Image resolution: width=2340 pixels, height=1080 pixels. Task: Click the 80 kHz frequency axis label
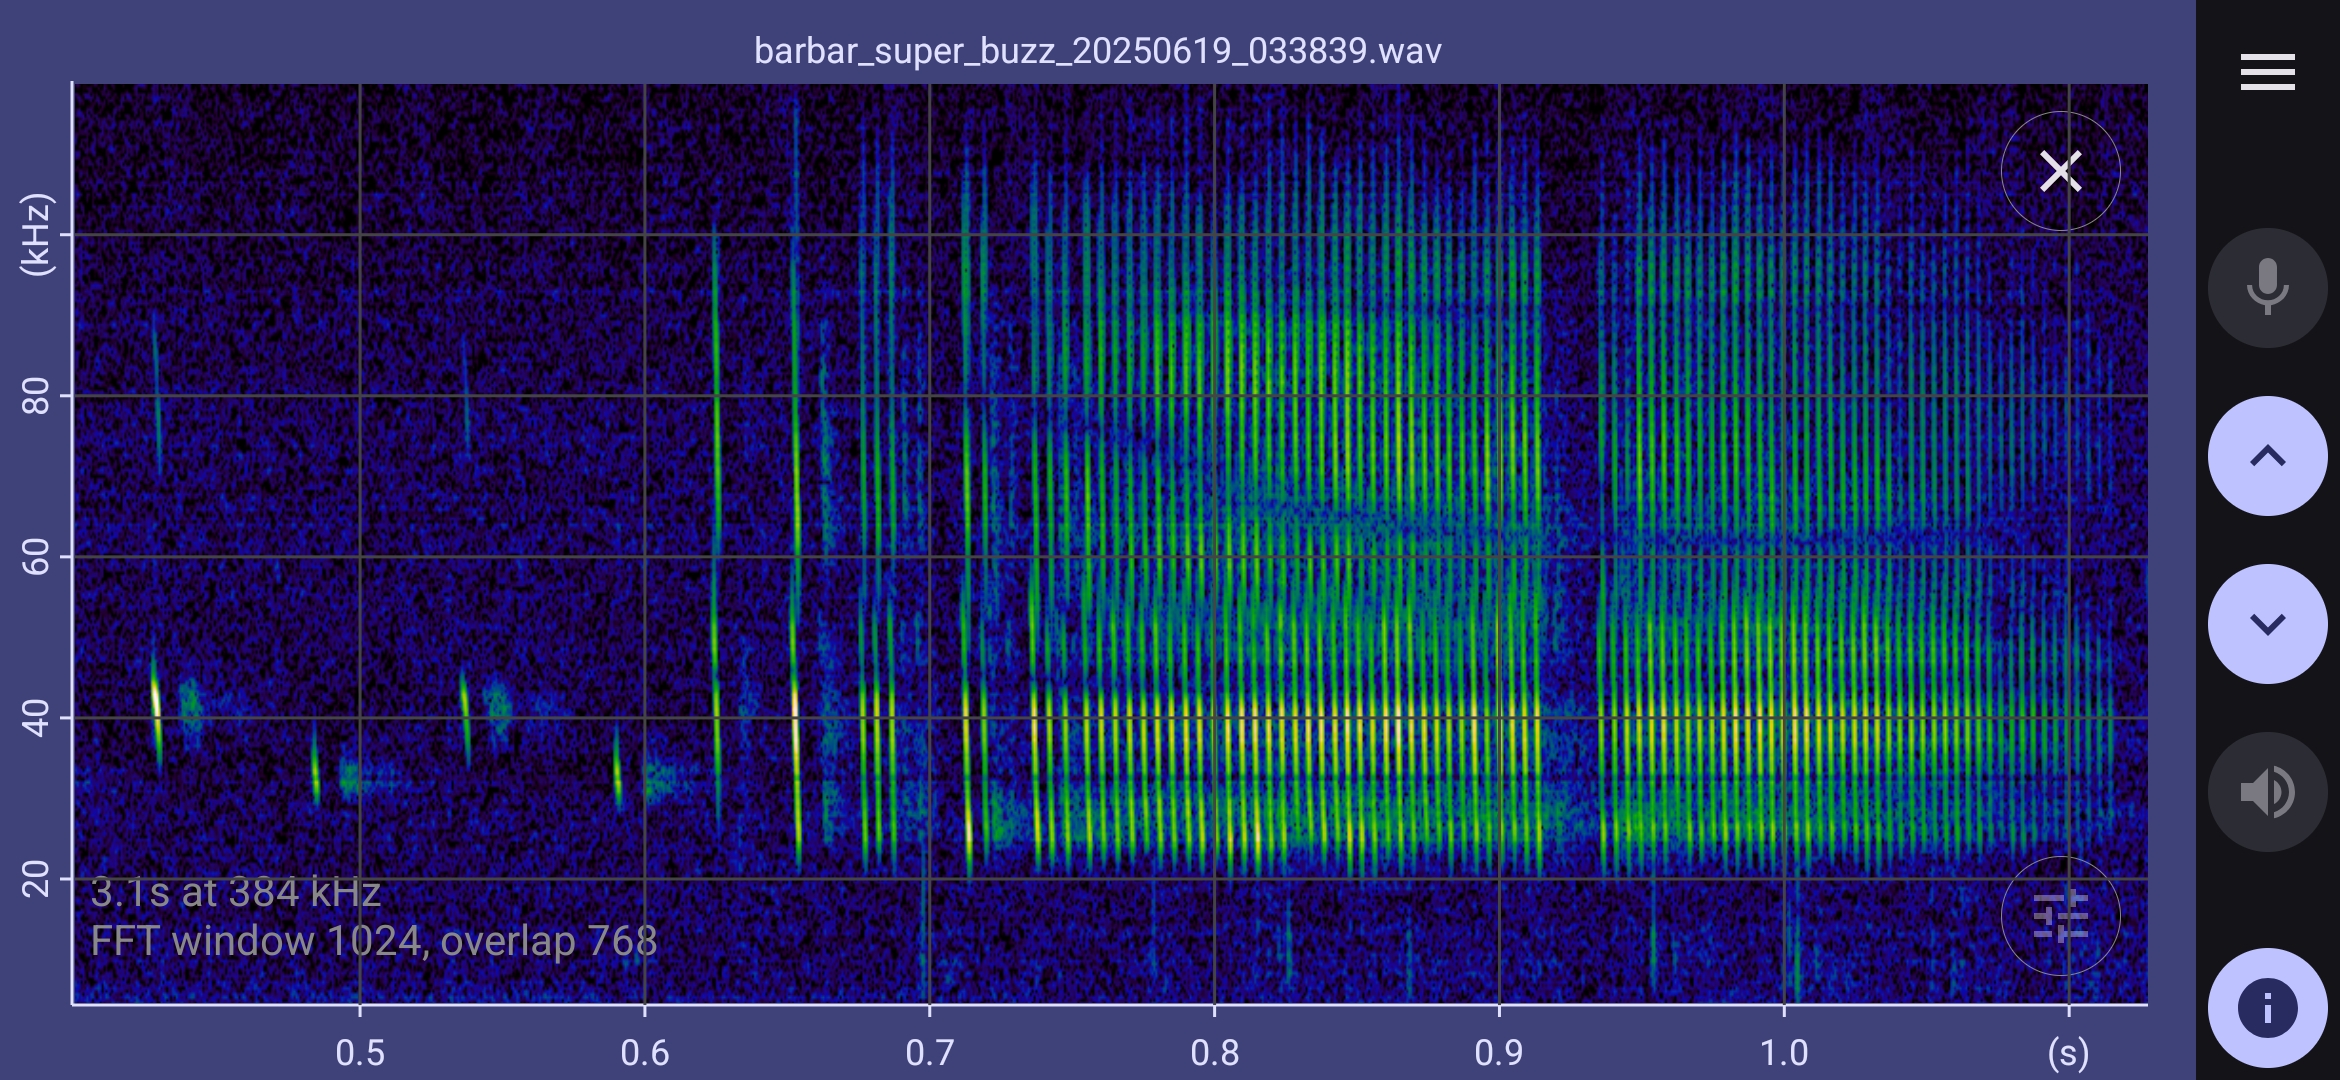[36, 396]
